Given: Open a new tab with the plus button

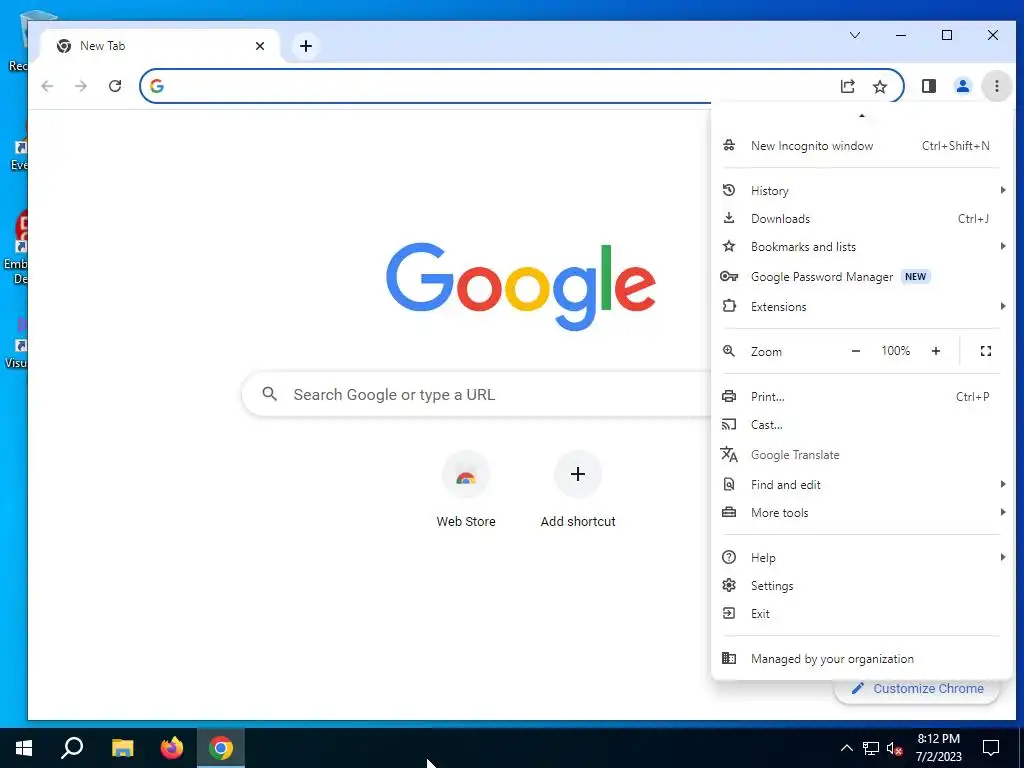Looking at the screenshot, I should click(x=306, y=46).
